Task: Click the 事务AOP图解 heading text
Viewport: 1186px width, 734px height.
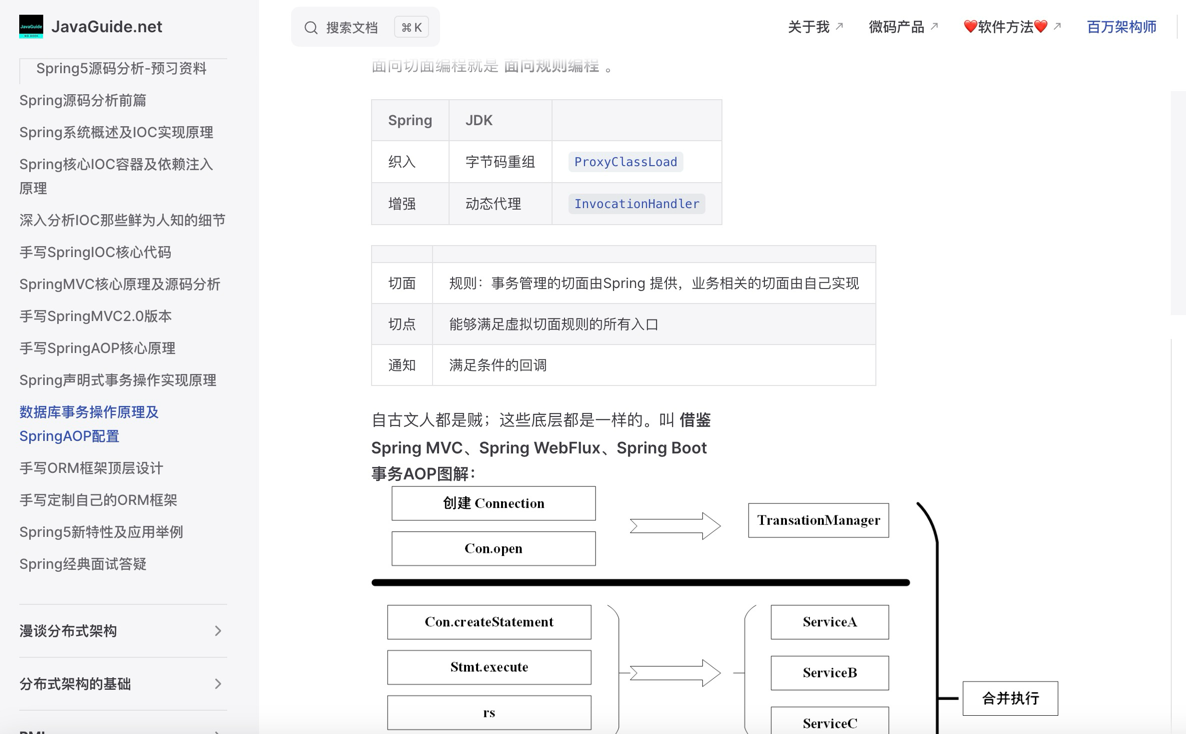Action: 423,474
